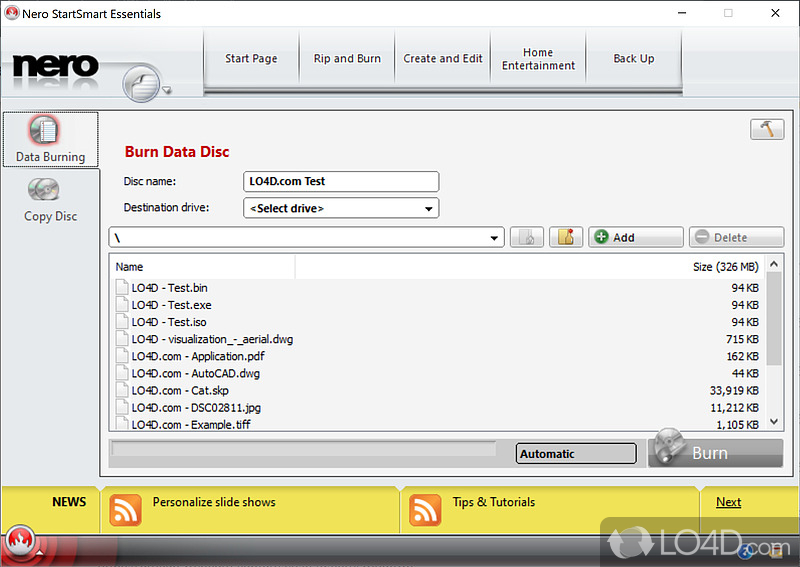The width and height of the screenshot is (800, 567).
Task: Click the Burn button
Action: [715, 453]
